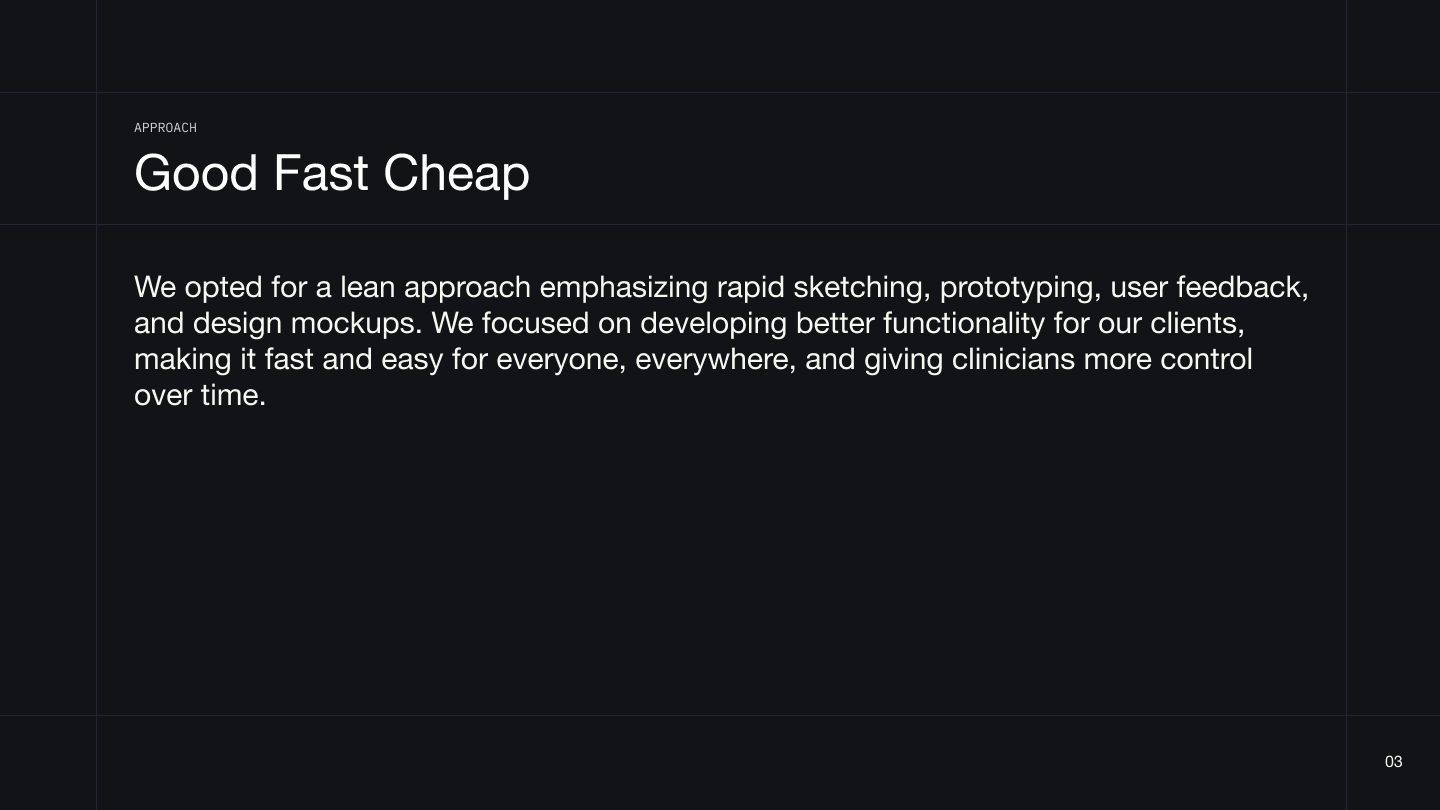
Task: Select the Good Fast Cheap slide title
Action: tap(331, 173)
